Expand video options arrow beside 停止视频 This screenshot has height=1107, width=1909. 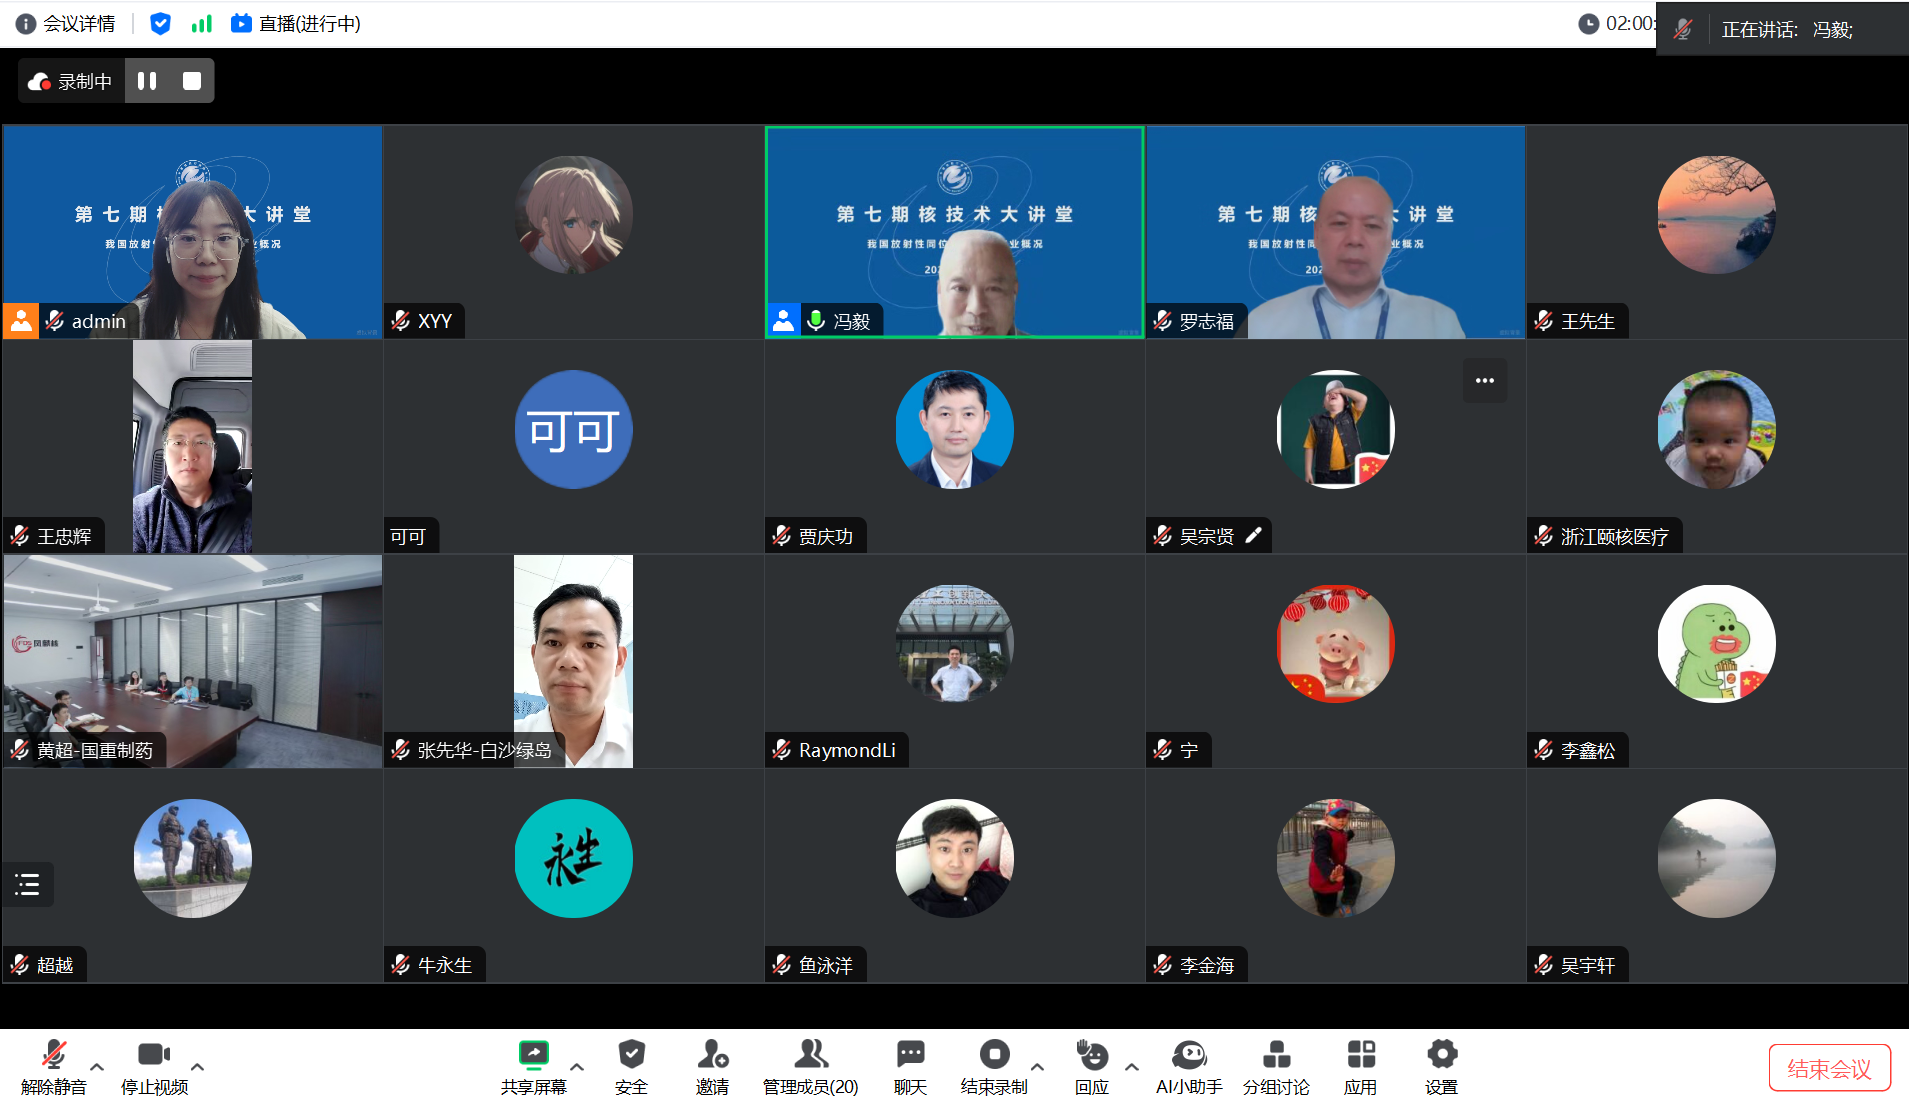(198, 1067)
